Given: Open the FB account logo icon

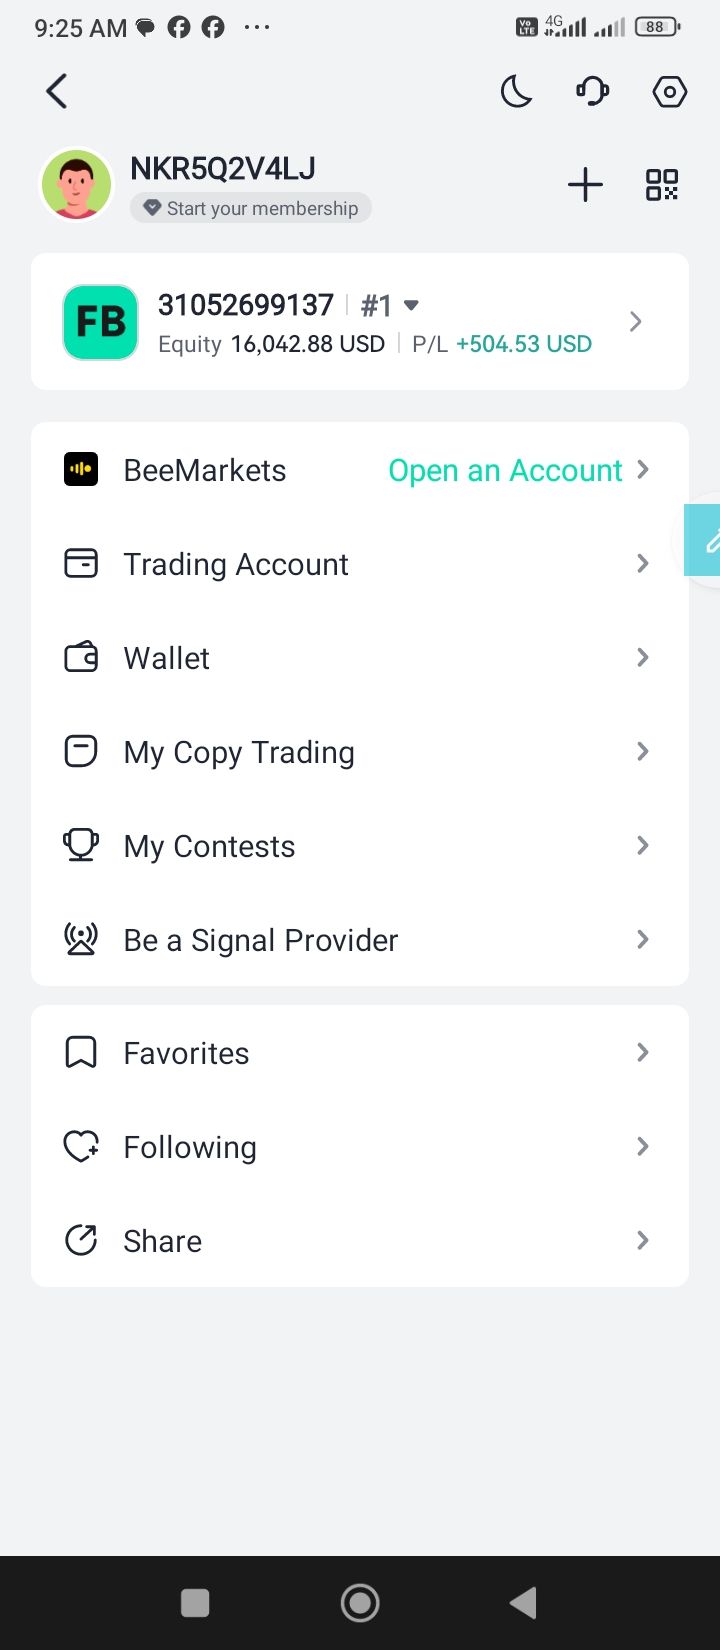Looking at the screenshot, I should [100, 322].
